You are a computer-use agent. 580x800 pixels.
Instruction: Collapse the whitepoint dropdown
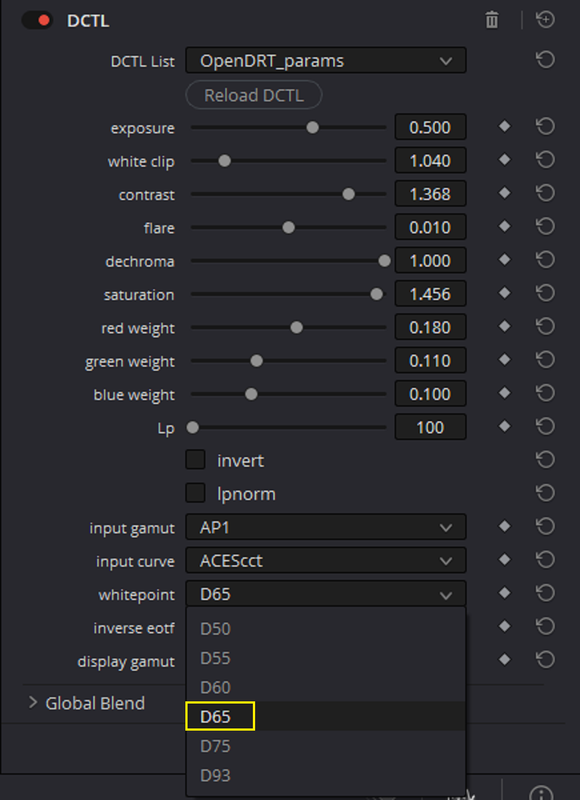coord(325,594)
